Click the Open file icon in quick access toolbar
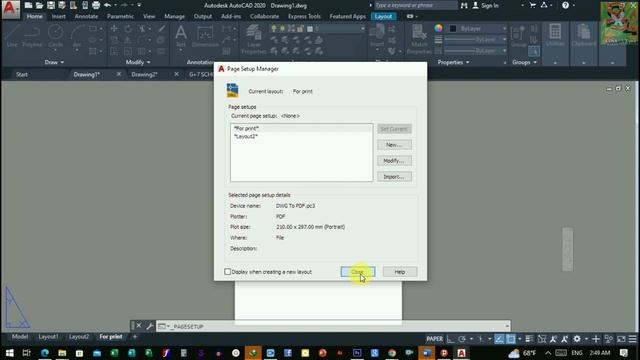 (39, 5)
